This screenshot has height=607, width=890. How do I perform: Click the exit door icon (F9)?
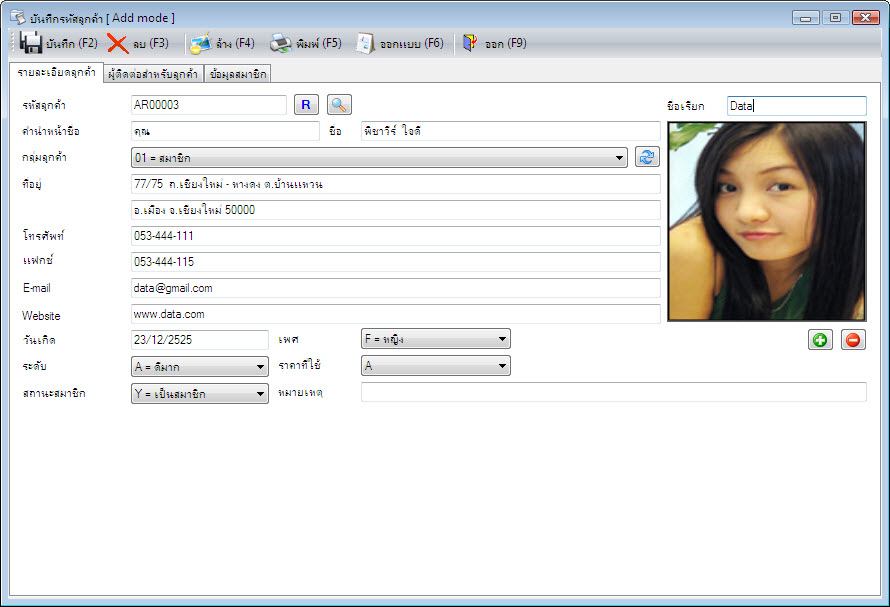coord(469,43)
